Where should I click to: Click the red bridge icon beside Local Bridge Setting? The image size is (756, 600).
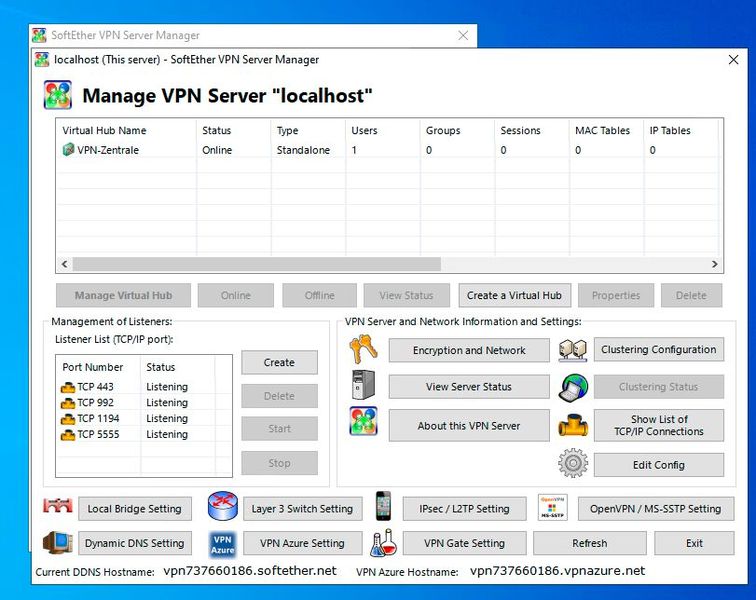(x=58, y=506)
